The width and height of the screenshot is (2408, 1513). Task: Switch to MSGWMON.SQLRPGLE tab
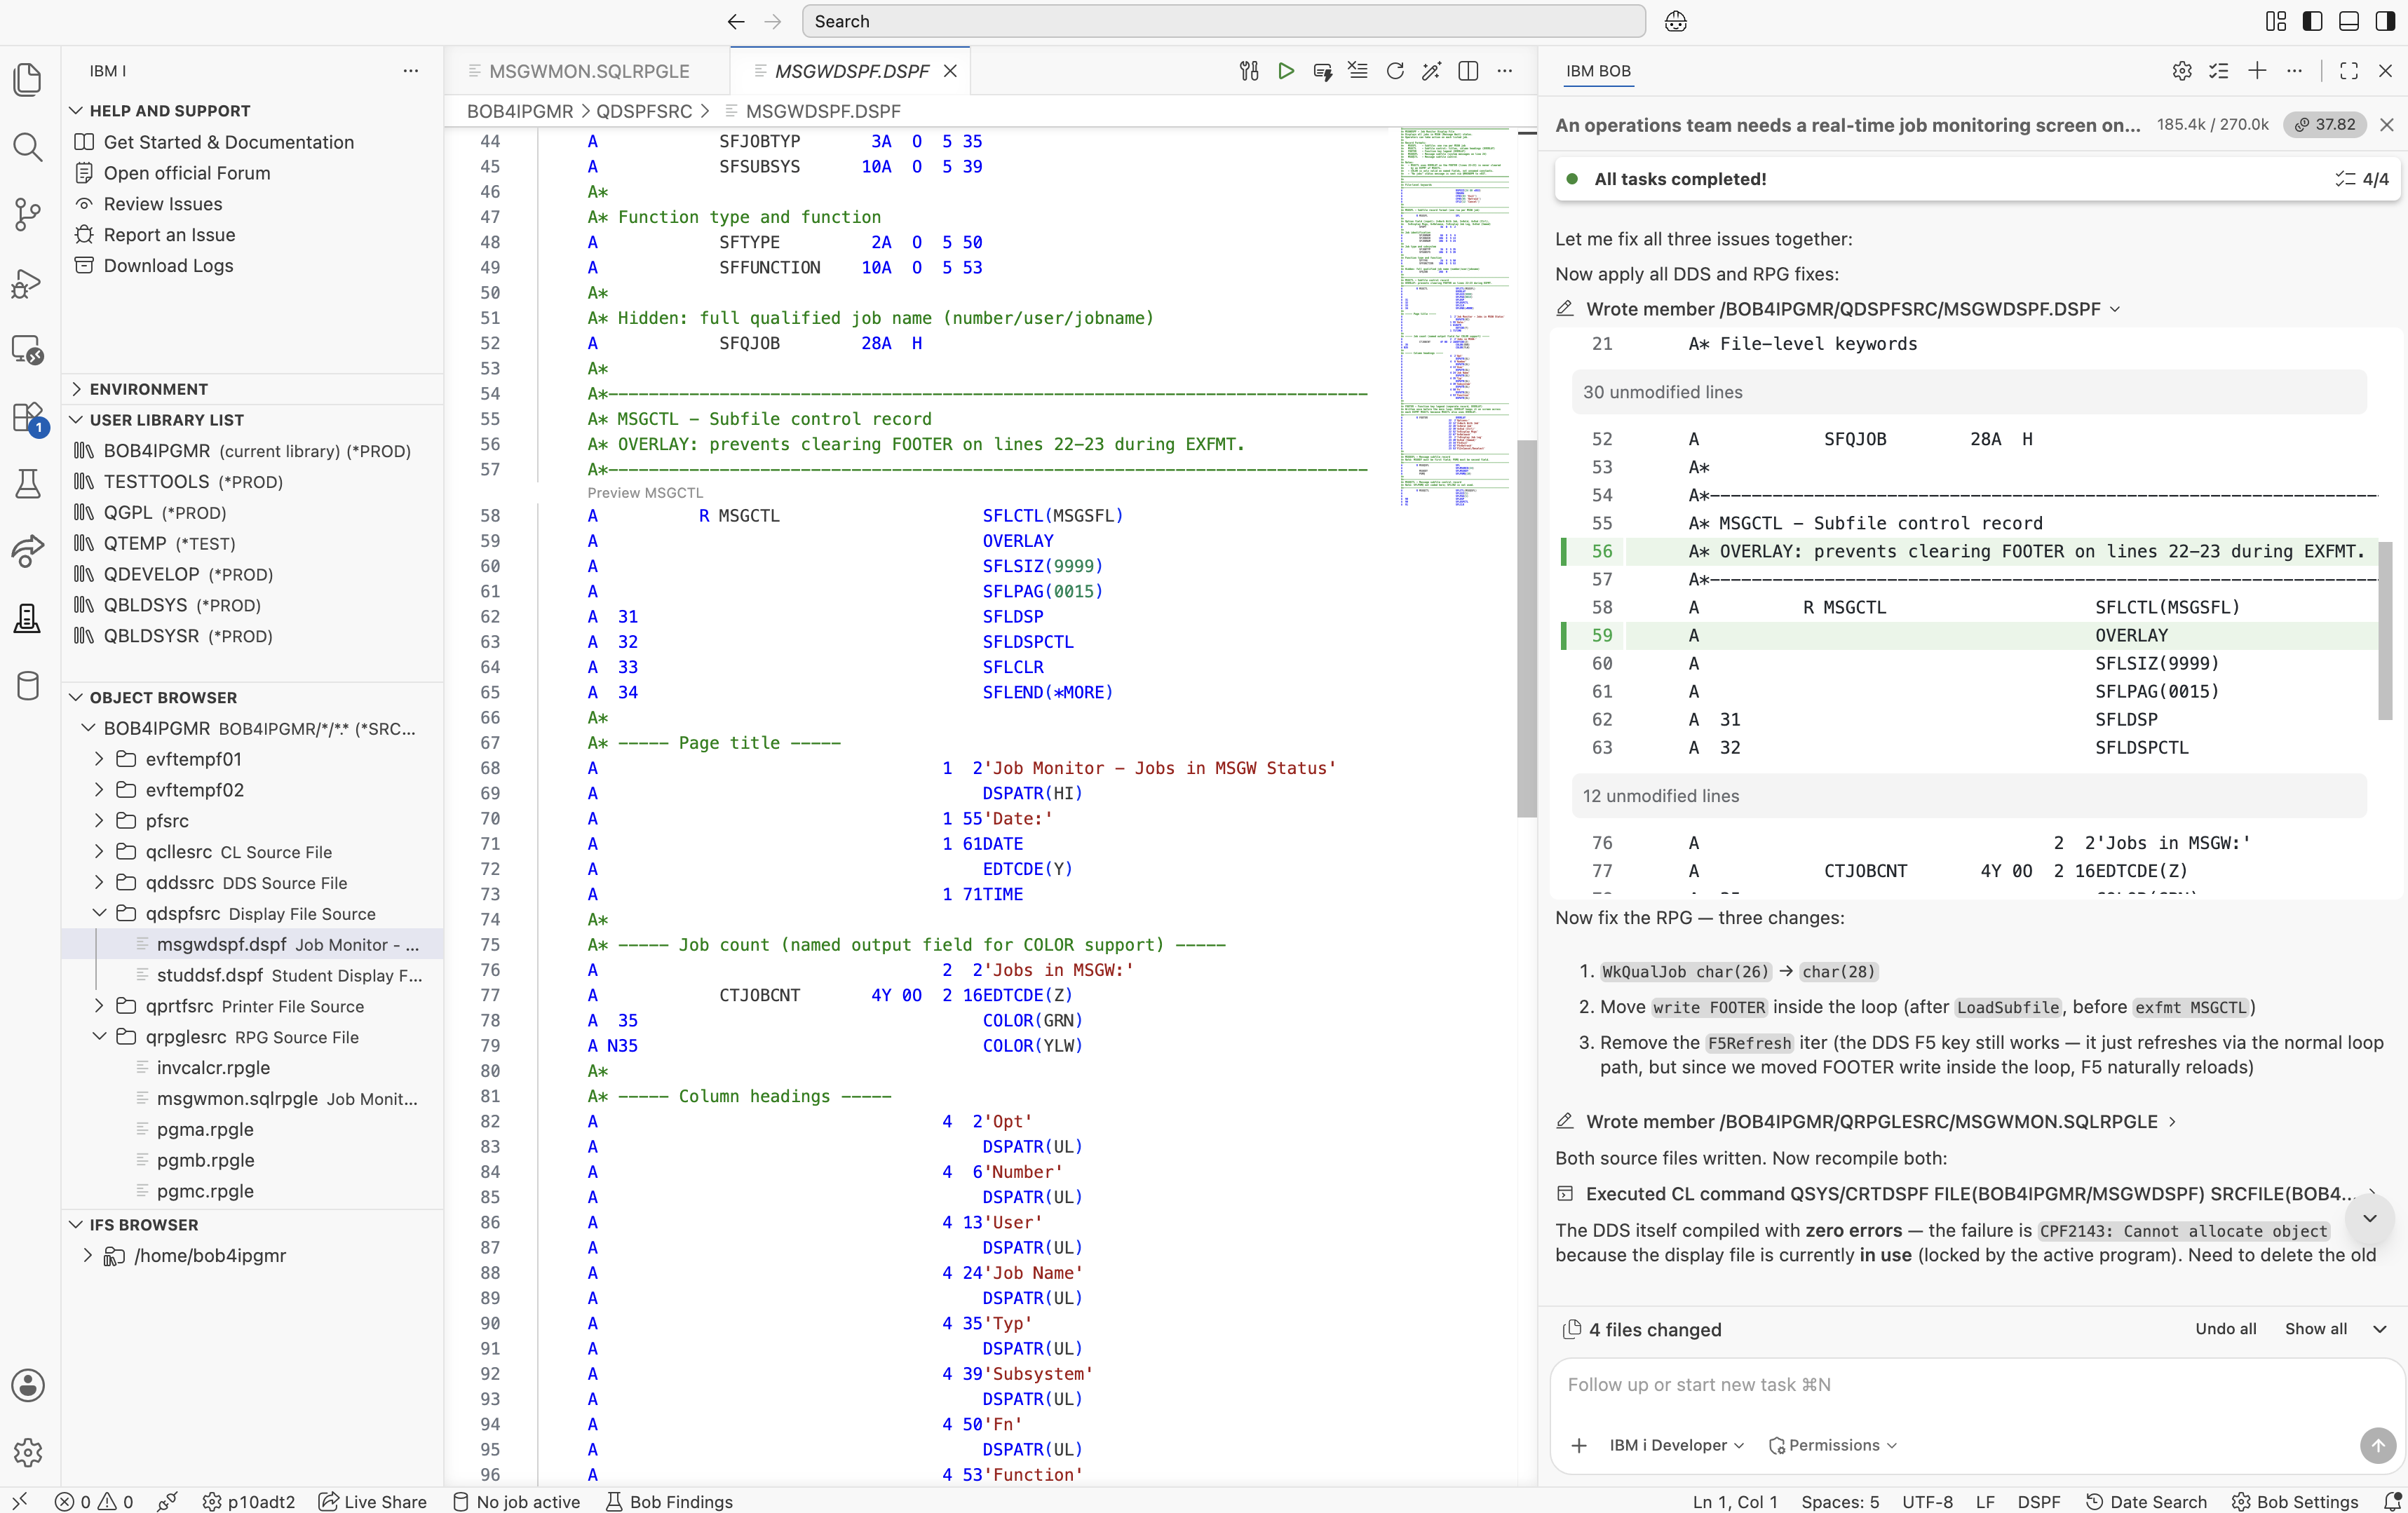(x=587, y=71)
